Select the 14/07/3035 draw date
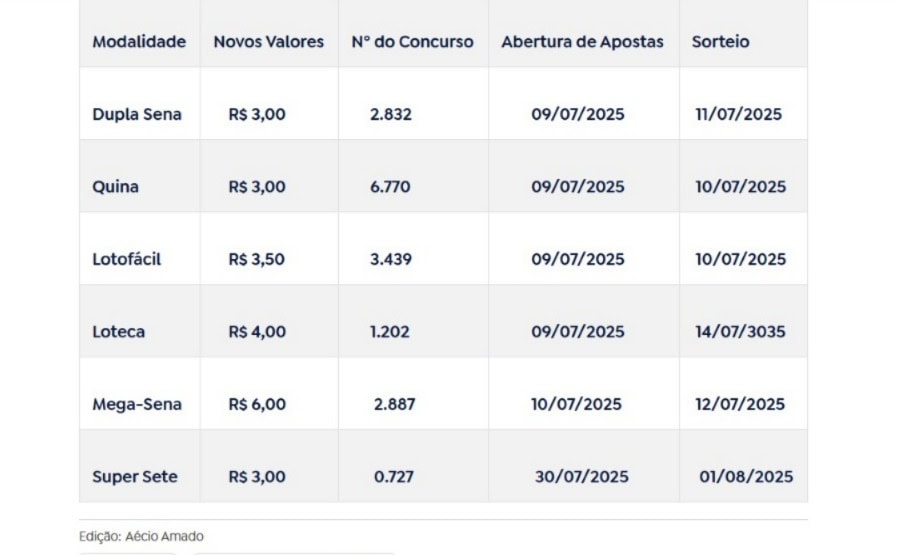 [740, 332]
